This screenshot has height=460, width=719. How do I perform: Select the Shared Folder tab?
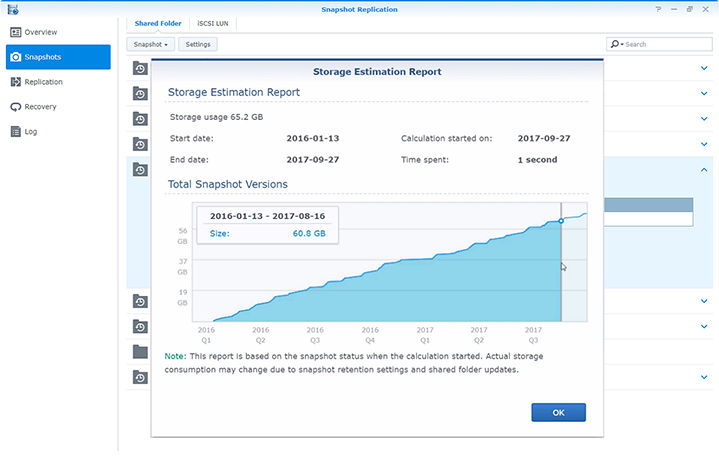157,23
